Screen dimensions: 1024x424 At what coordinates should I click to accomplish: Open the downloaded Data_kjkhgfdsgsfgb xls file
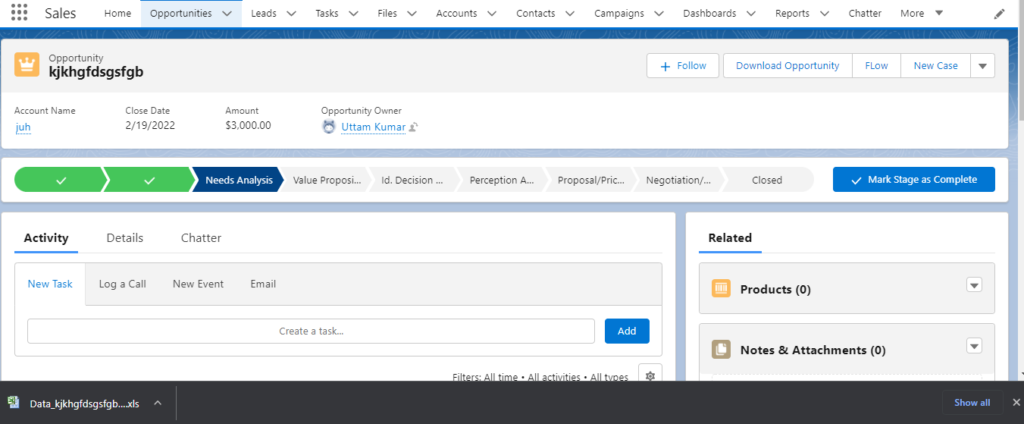[x=84, y=403]
